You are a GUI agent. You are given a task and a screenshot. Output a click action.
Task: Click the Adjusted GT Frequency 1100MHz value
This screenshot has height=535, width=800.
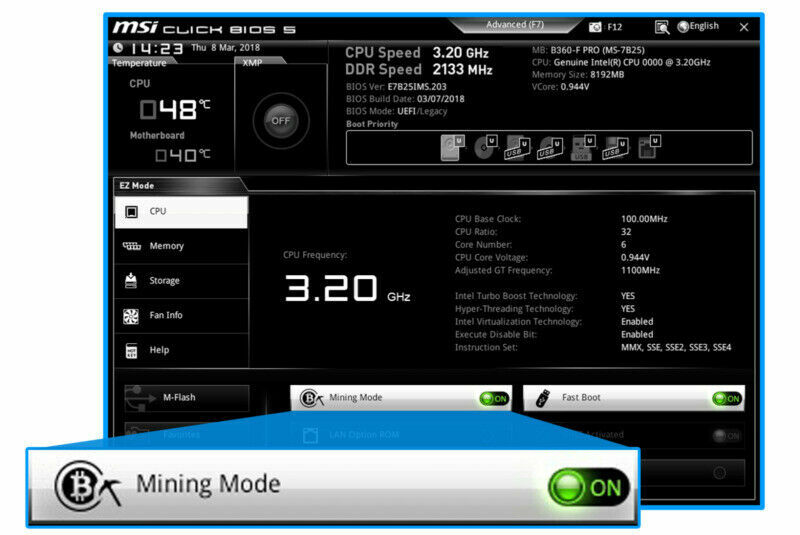640,270
